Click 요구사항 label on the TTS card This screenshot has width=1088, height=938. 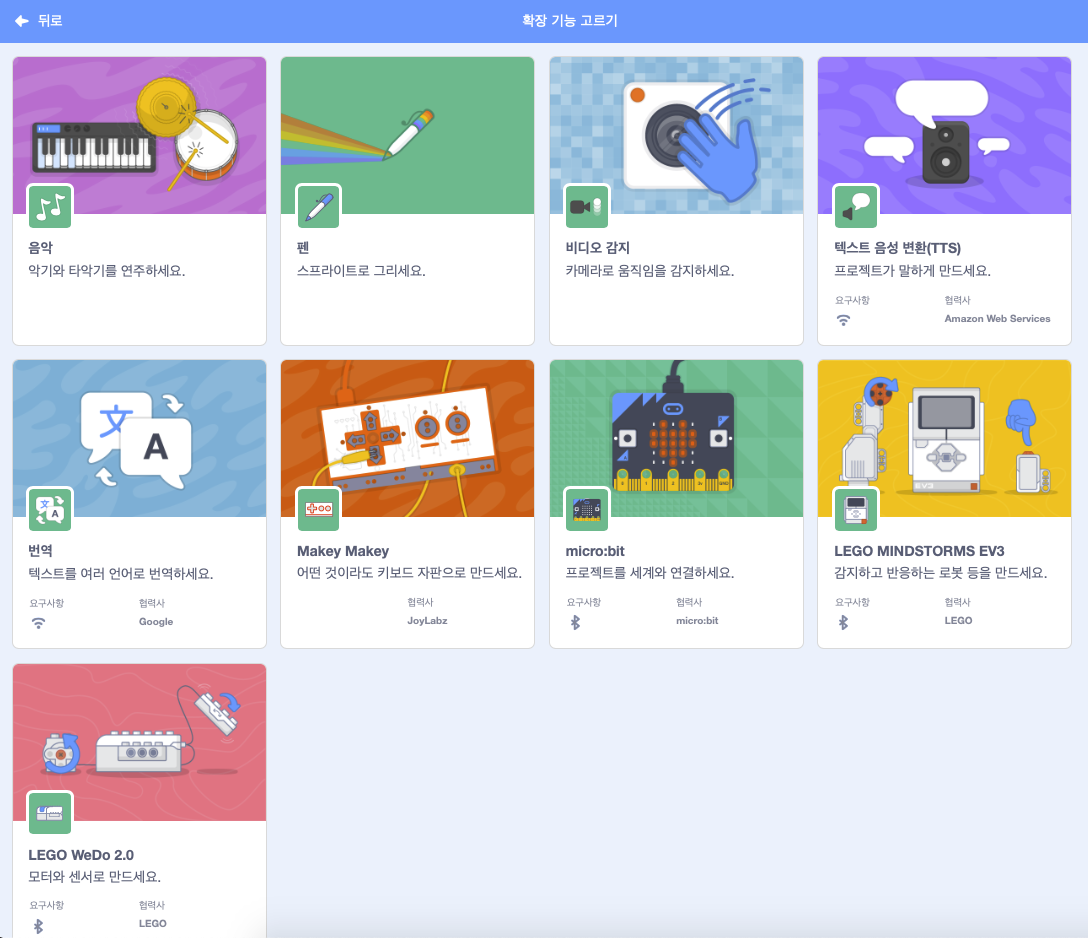853,300
